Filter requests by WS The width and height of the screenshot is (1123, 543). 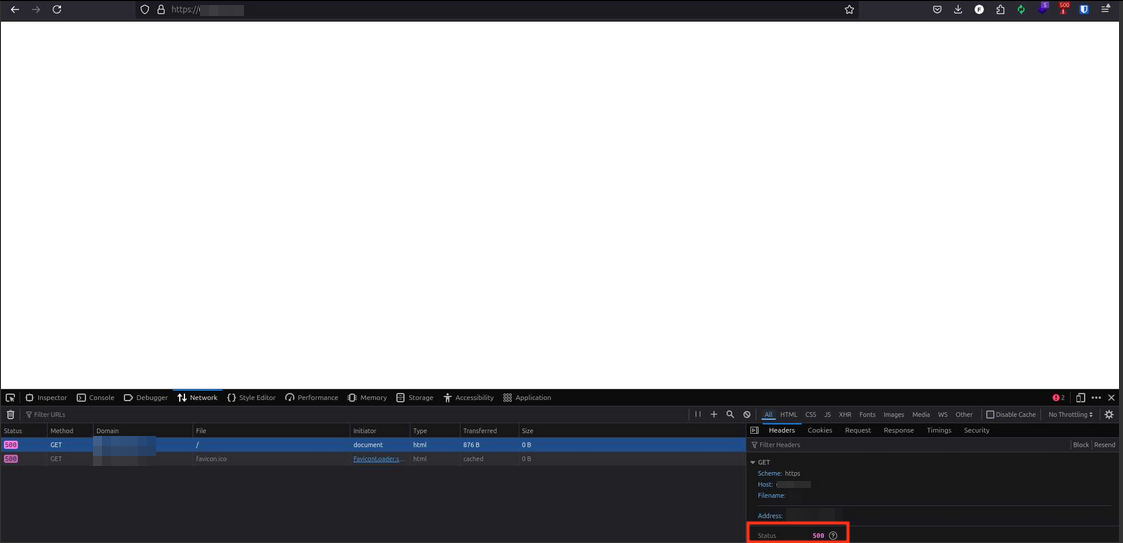click(943, 415)
